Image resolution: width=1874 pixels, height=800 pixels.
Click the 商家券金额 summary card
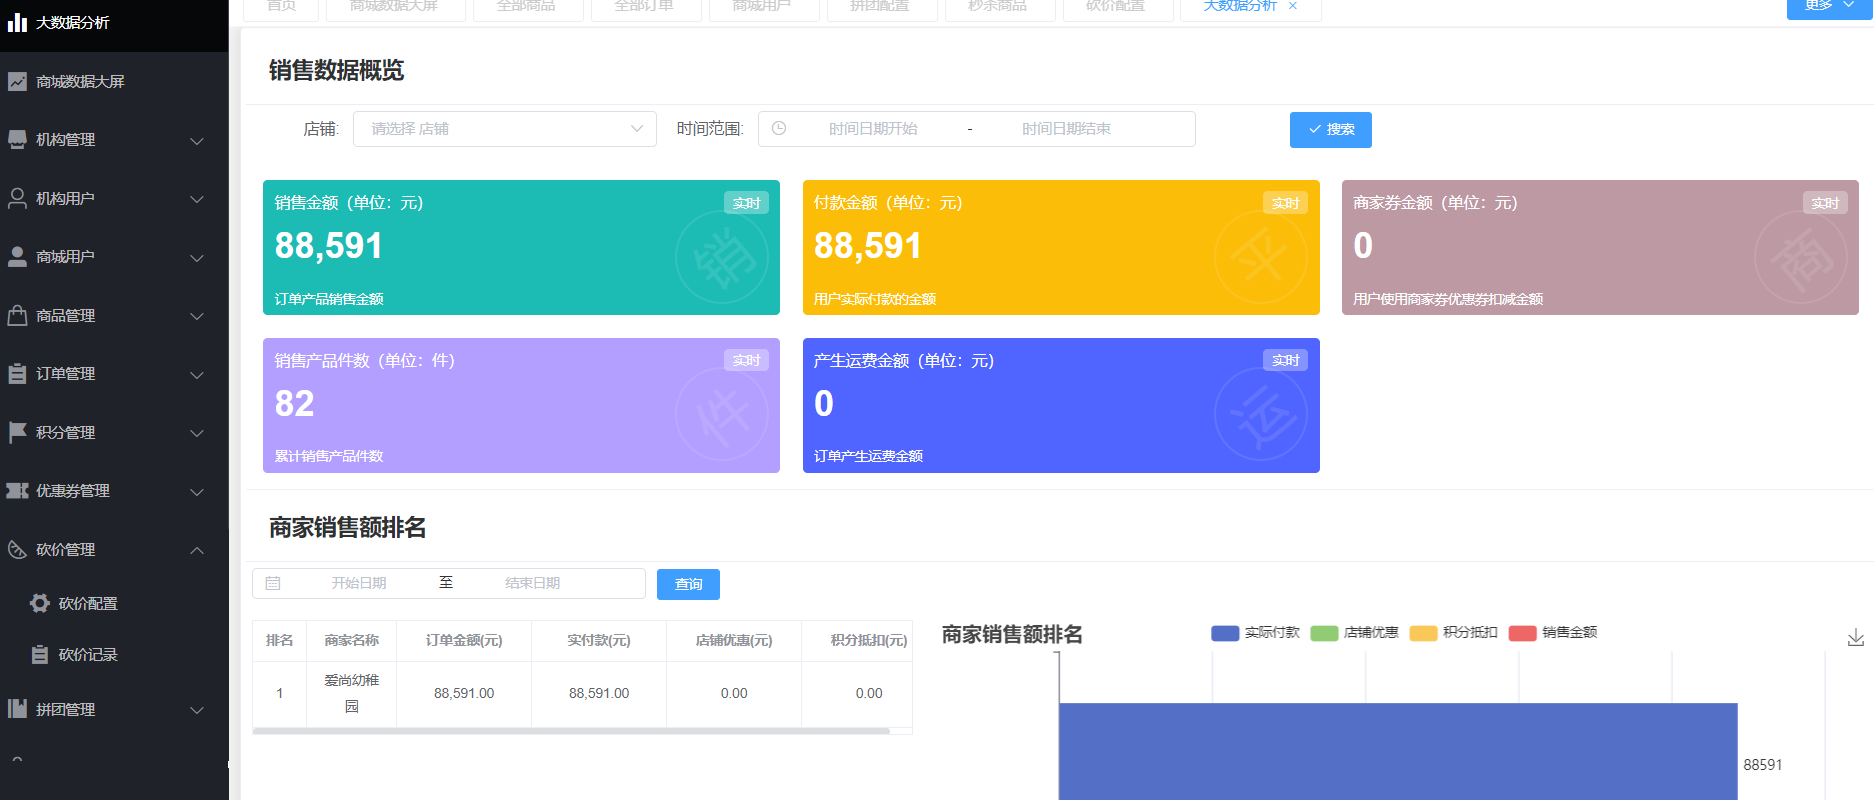point(1600,248)
